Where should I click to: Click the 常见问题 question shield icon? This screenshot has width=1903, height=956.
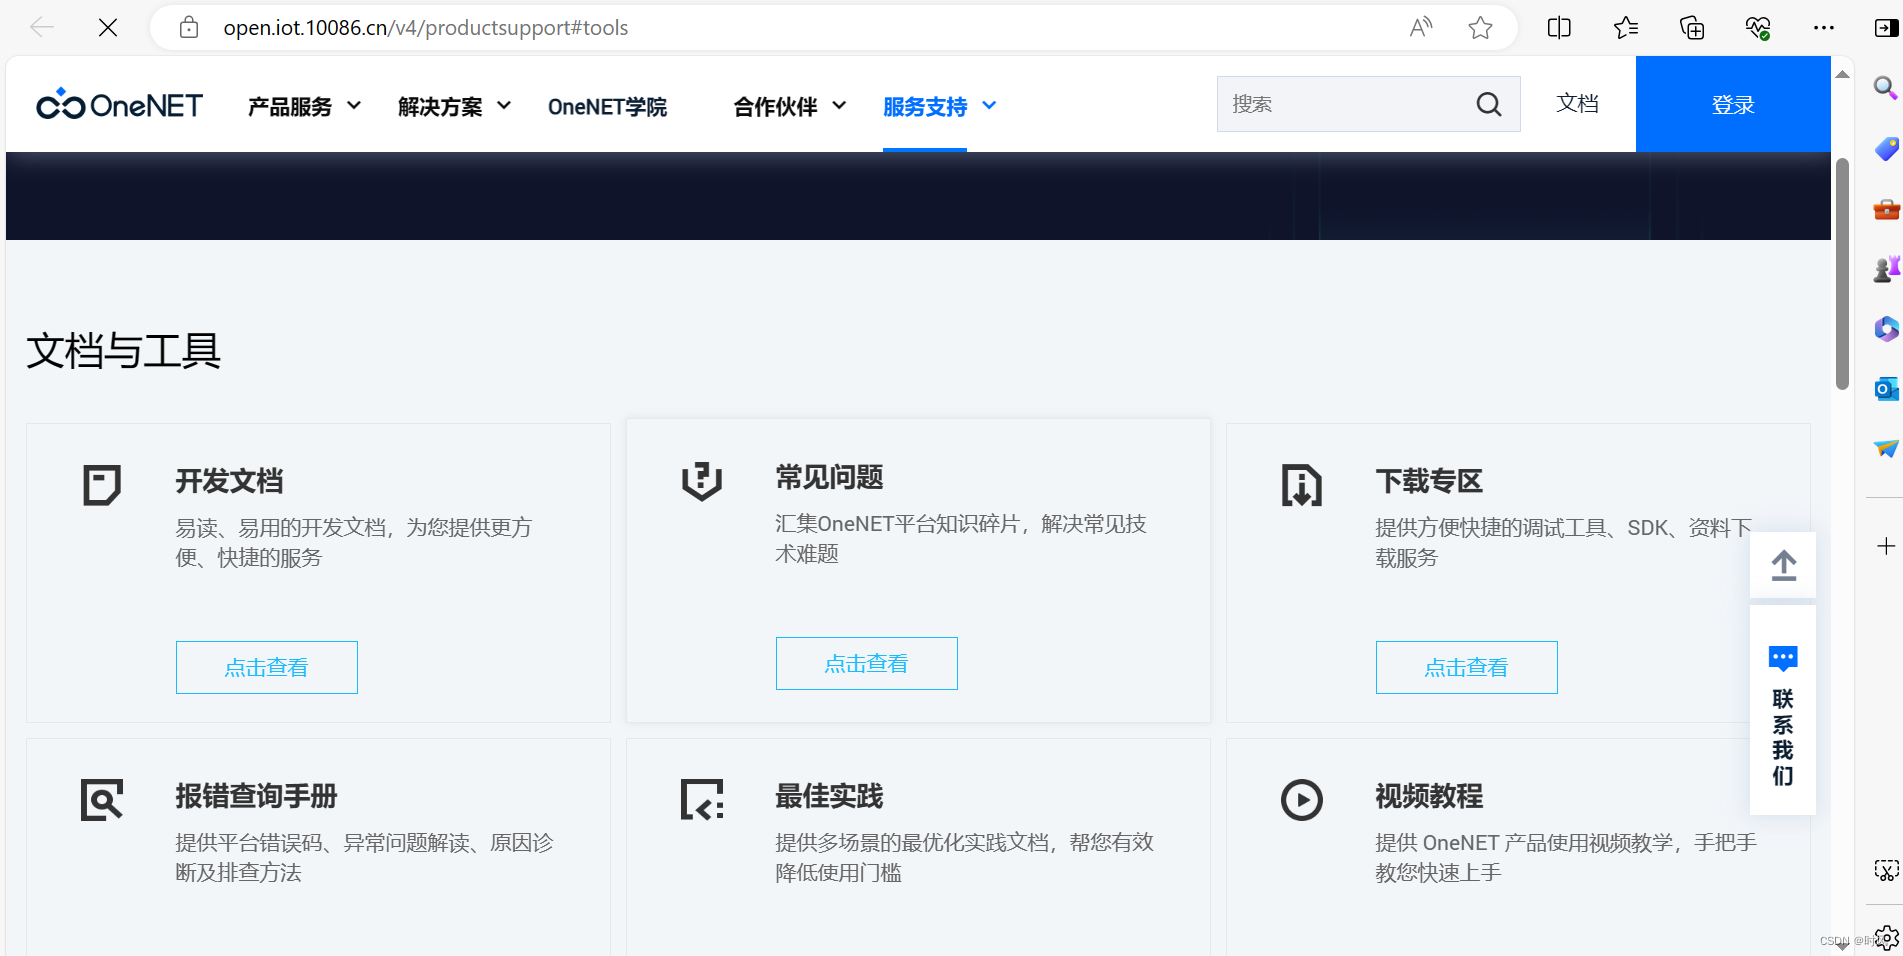(701, 483)
